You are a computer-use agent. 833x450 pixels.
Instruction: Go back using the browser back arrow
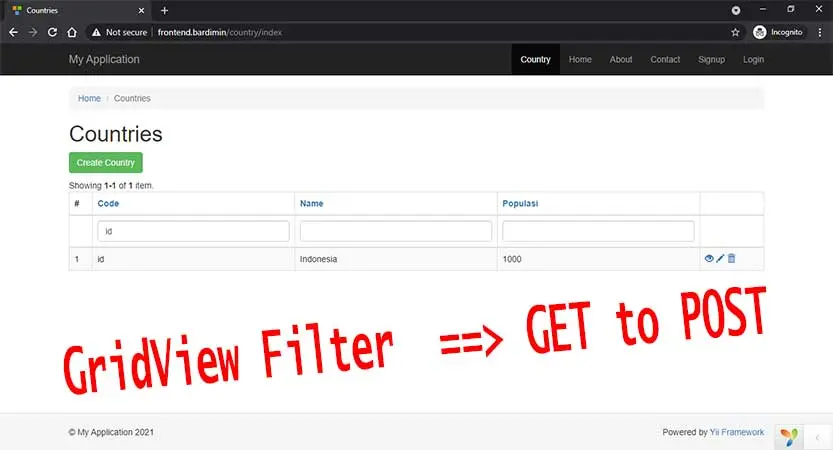tap(13, 32)
